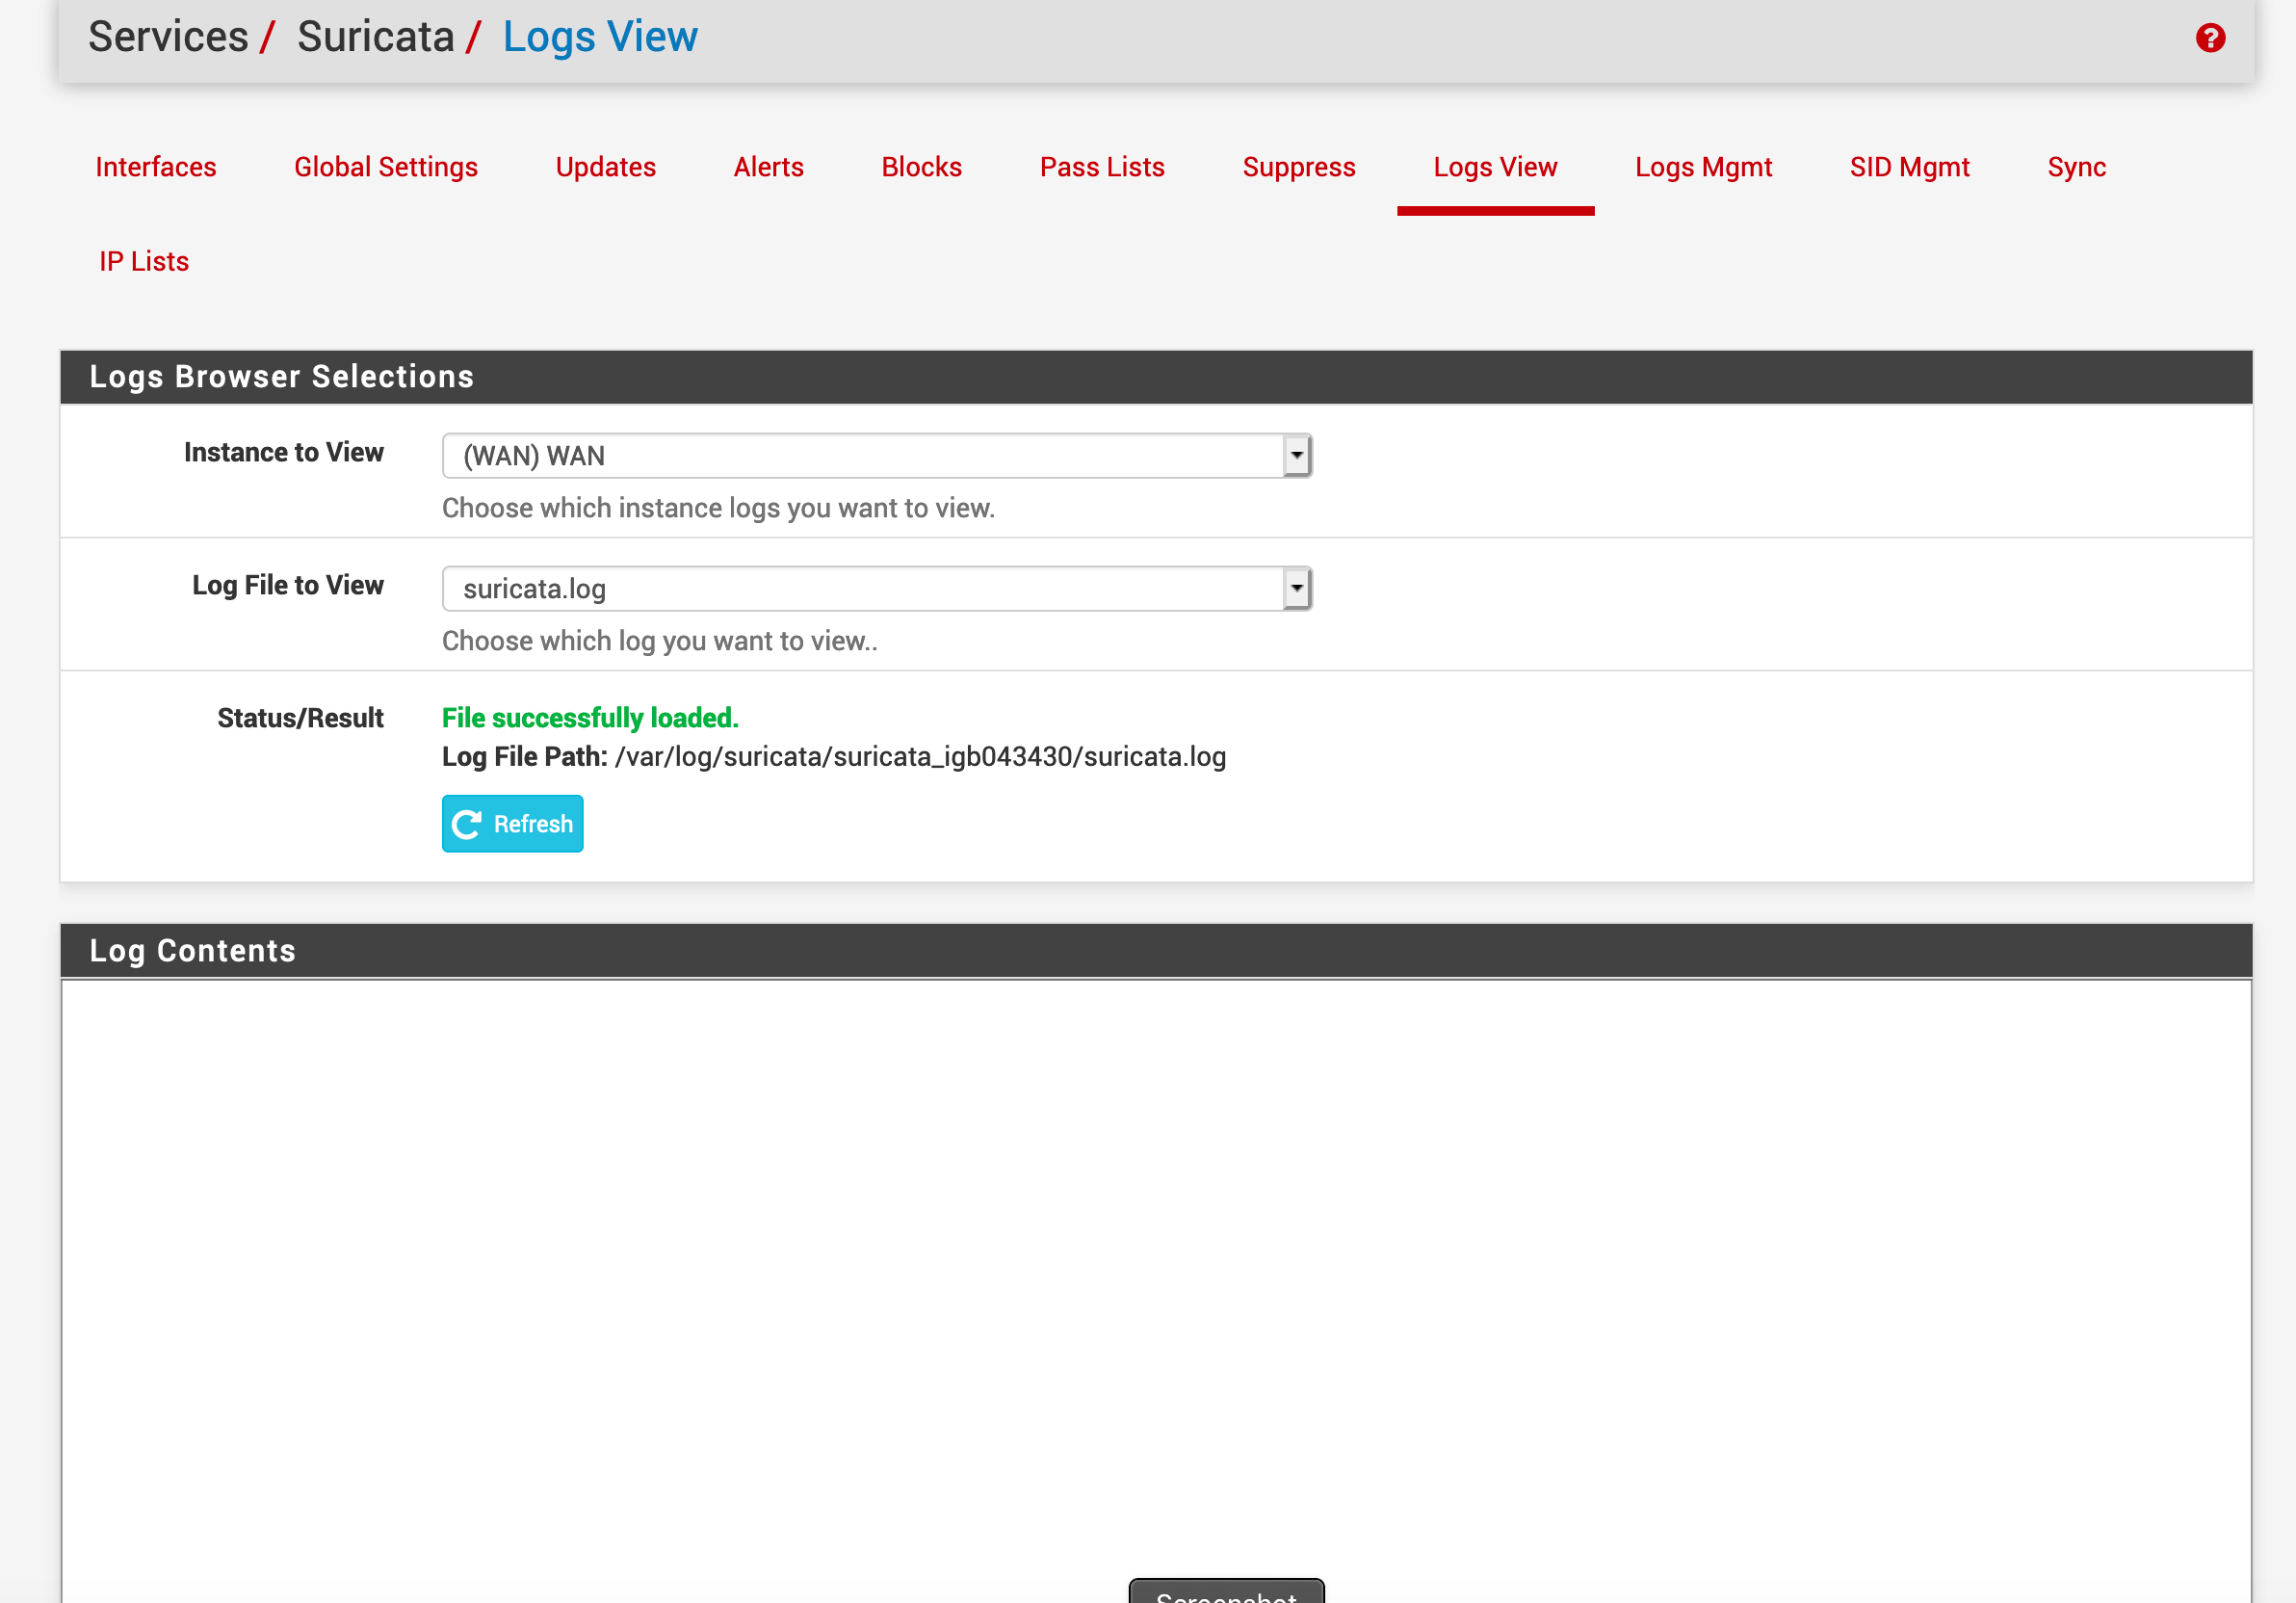Open the Instance to View dropdown

[877, 456]
